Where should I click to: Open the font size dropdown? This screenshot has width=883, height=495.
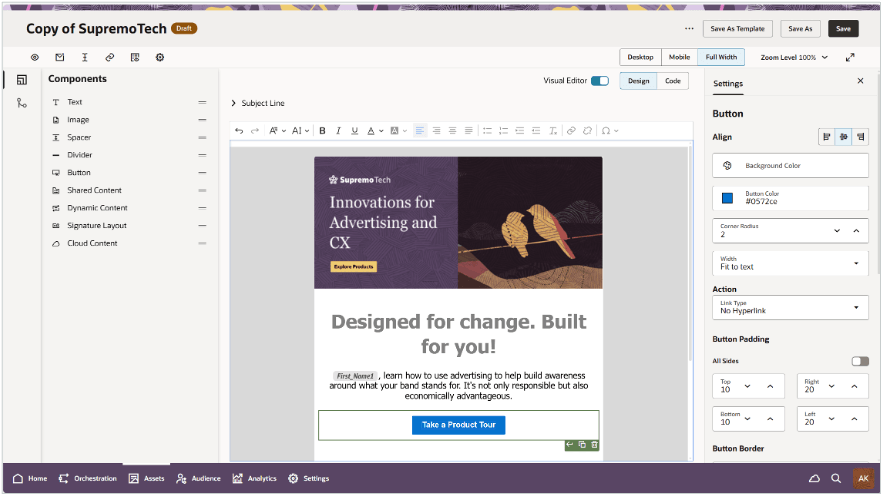tap(301, 131)
